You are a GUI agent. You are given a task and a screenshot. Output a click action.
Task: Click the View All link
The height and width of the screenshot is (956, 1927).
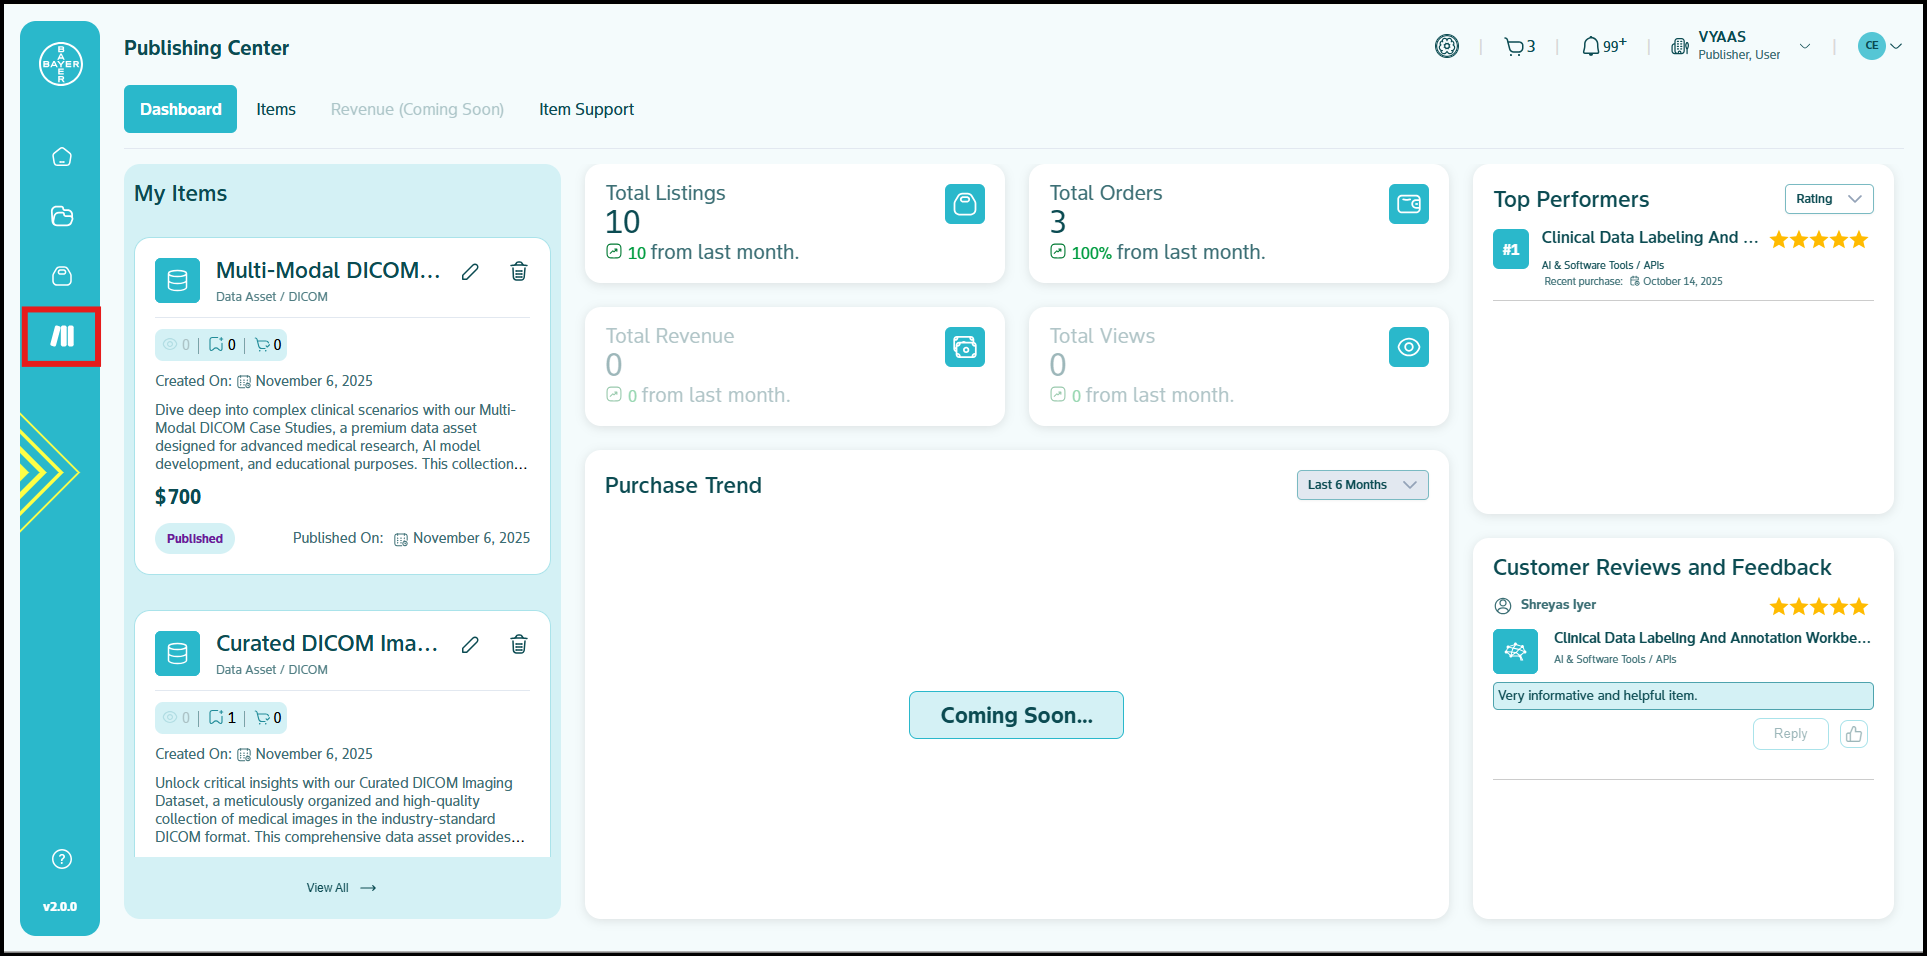pyautogui.click(x=341, y=888)
